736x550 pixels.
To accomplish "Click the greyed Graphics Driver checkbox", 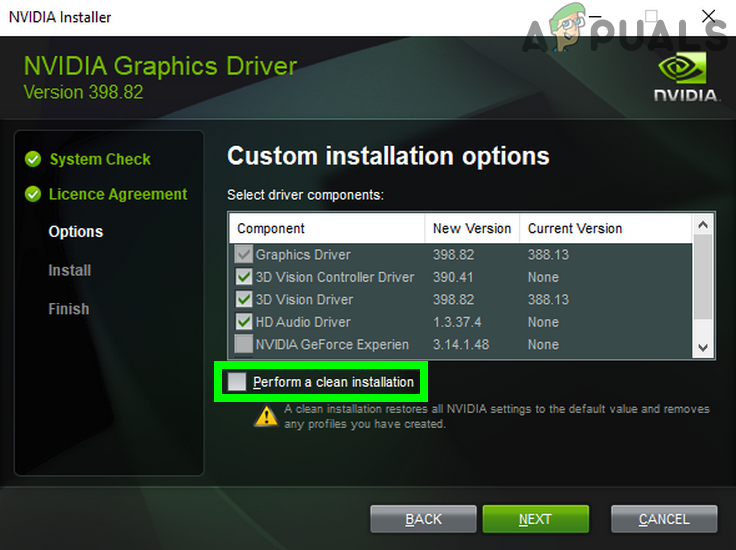I will (x=244, y=254).
